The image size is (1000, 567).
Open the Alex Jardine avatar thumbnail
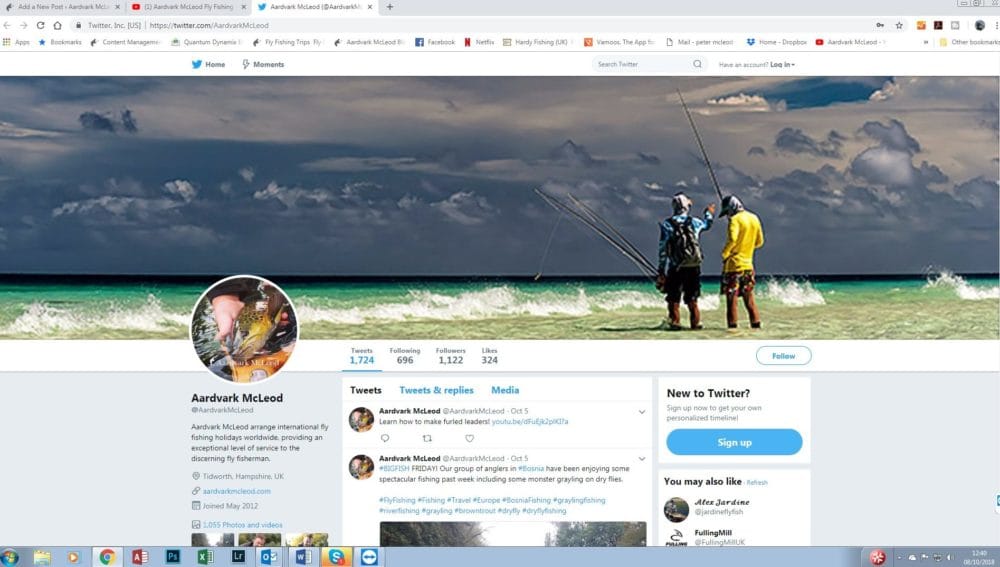[676, 510]
